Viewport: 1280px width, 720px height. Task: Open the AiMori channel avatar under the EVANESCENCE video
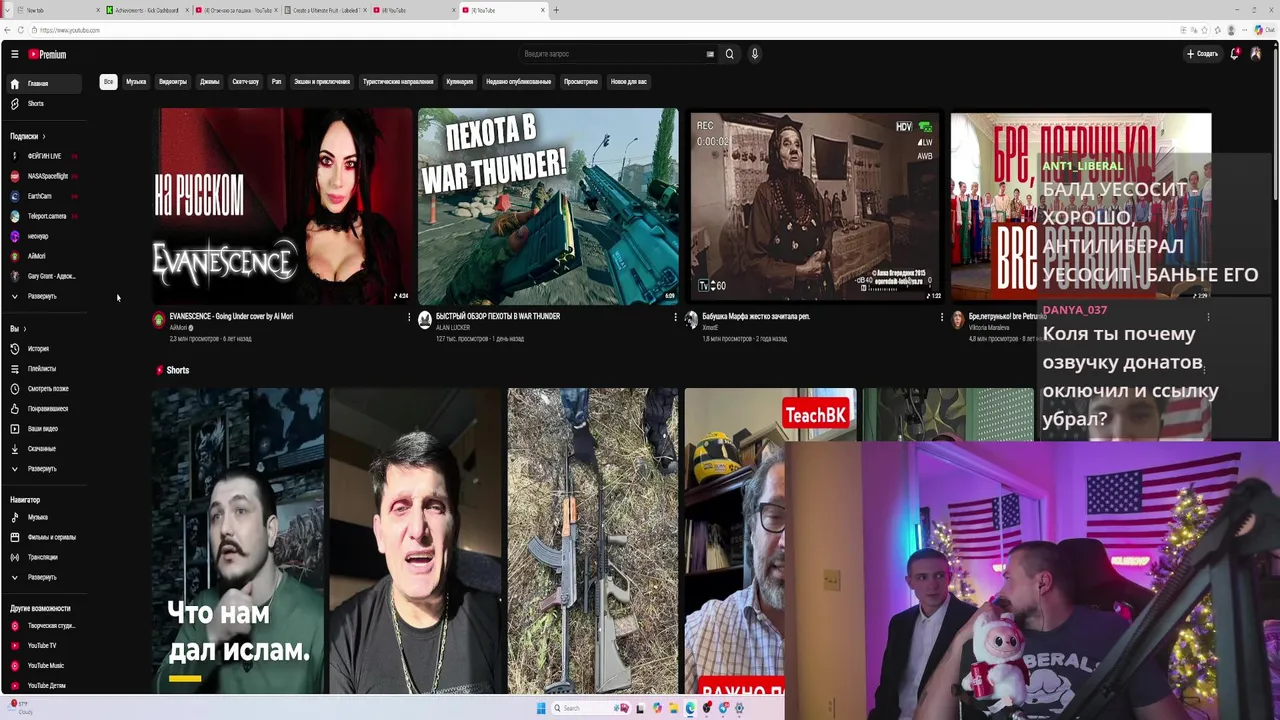158,320
